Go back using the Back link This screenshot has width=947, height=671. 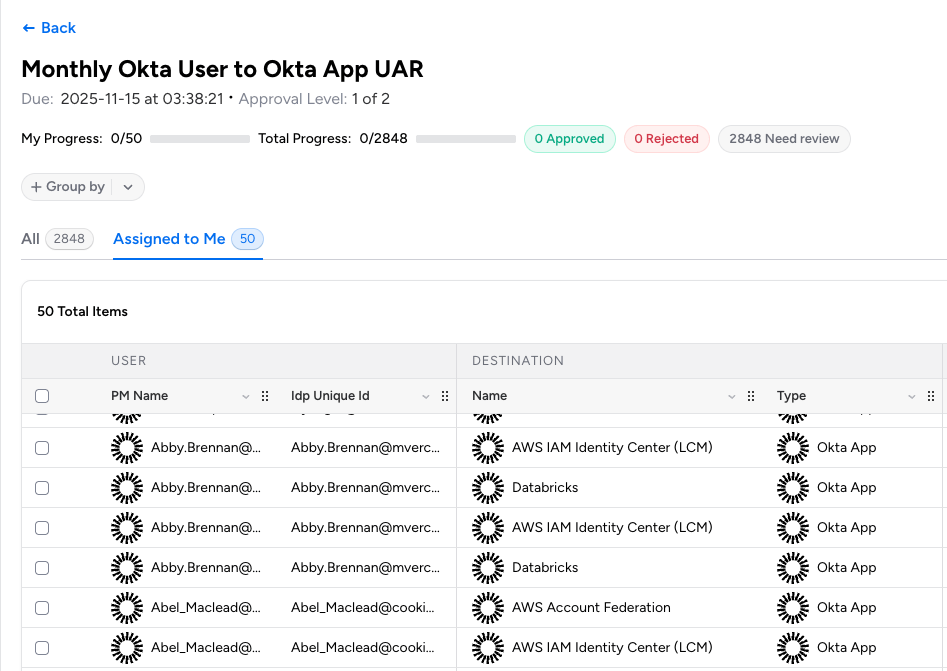coord(49,28)
